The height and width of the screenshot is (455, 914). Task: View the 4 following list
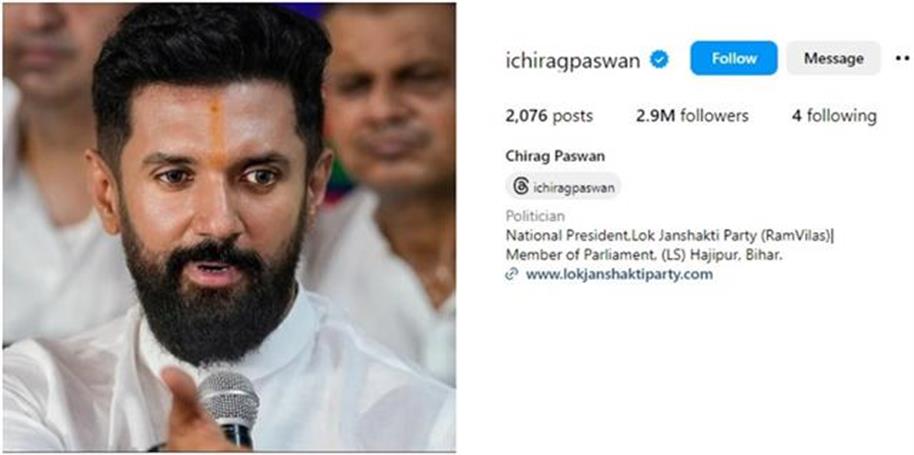pos(834,116)
